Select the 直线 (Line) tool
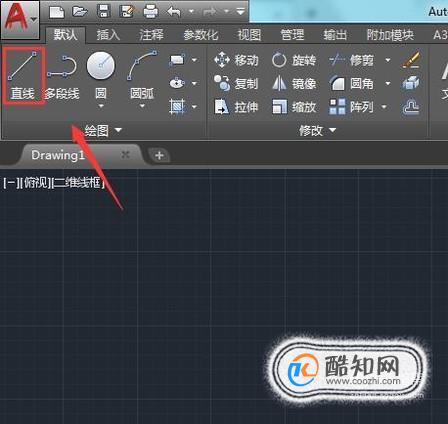 click(23, 76)
